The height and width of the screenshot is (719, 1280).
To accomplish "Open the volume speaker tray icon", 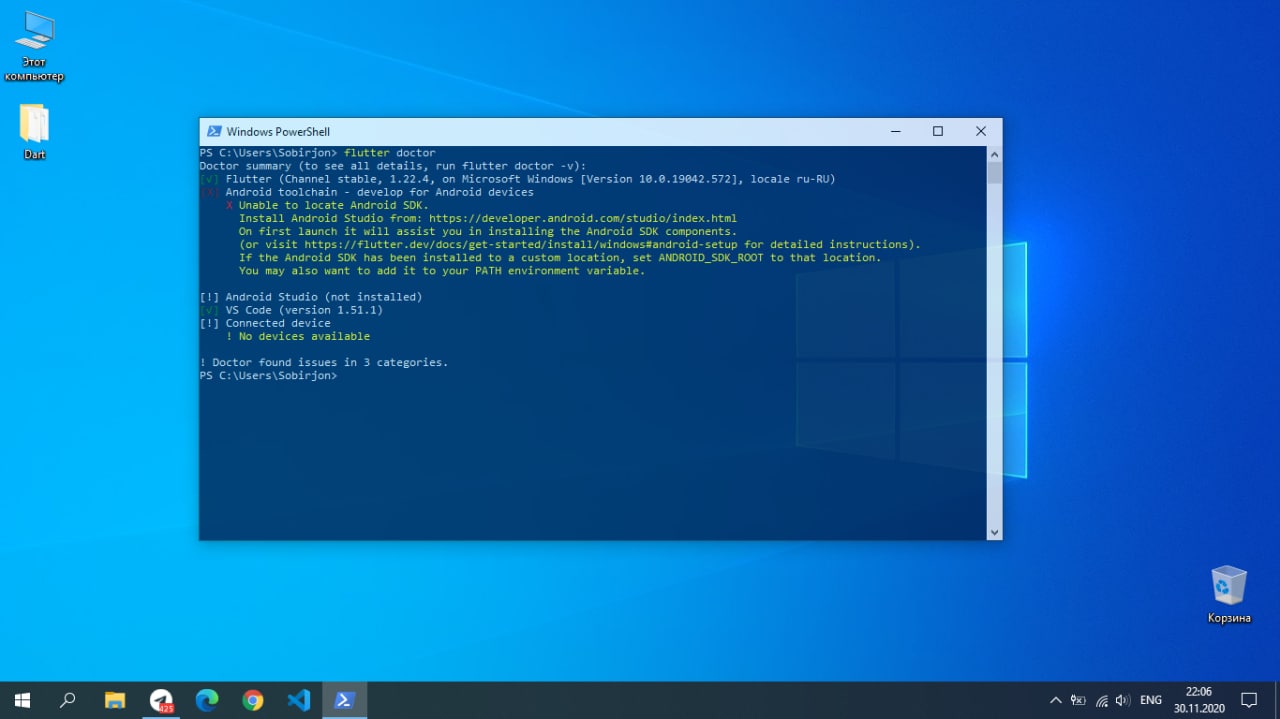I will pyautogui.click(x=1123, y=700).
